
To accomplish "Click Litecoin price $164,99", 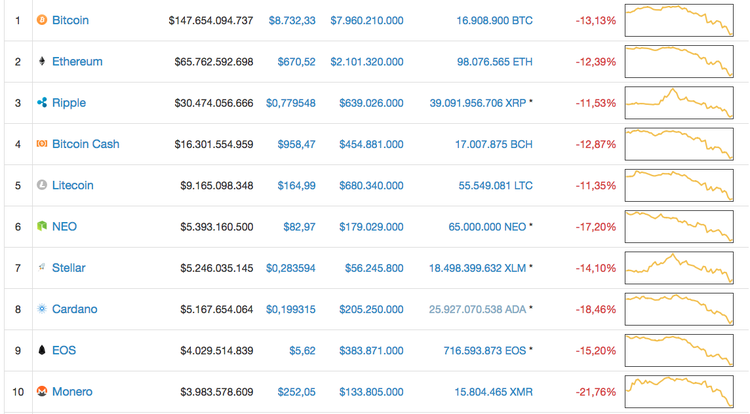I will 297,185.
